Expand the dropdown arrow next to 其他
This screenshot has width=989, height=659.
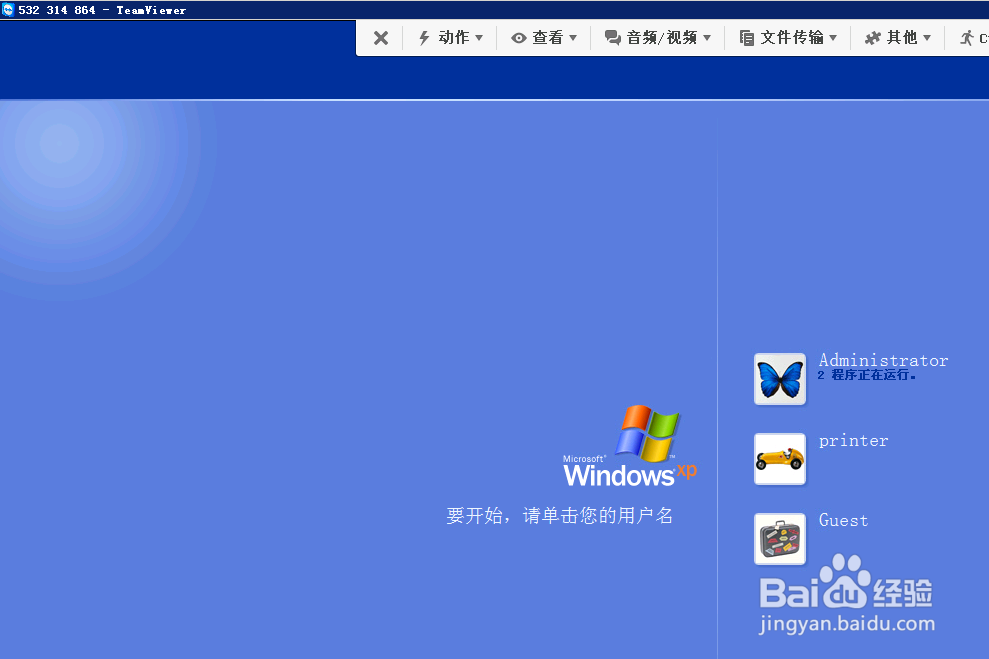[927, 38]
